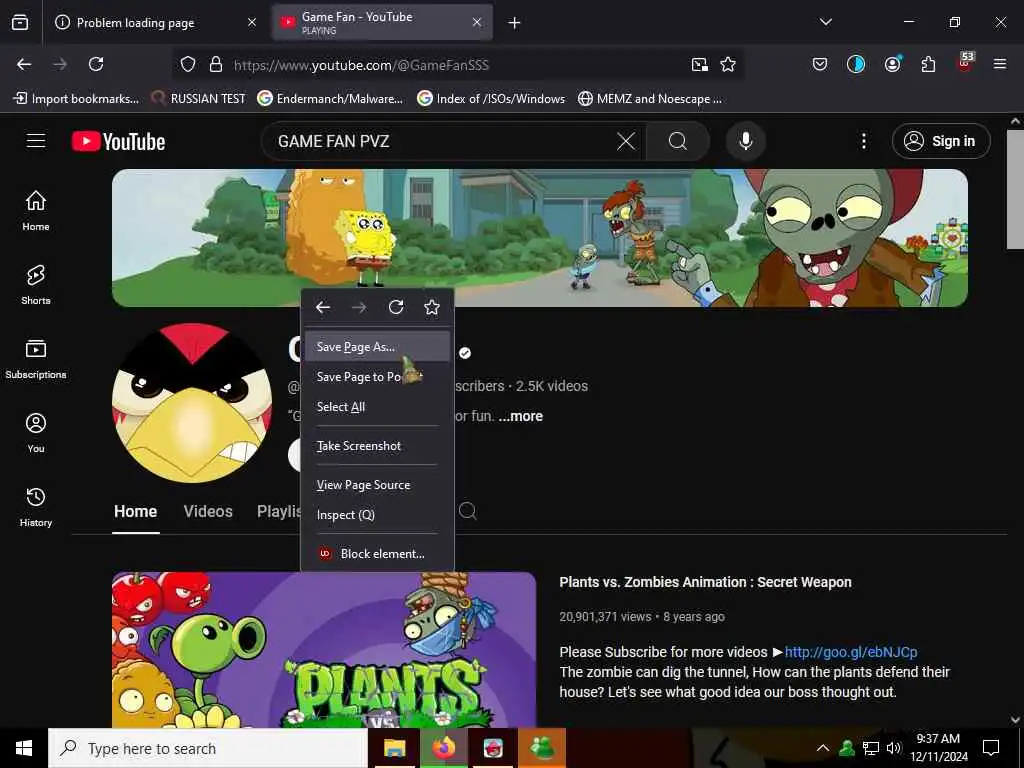Close the Problem loading page tab

(x=252, y=23)
